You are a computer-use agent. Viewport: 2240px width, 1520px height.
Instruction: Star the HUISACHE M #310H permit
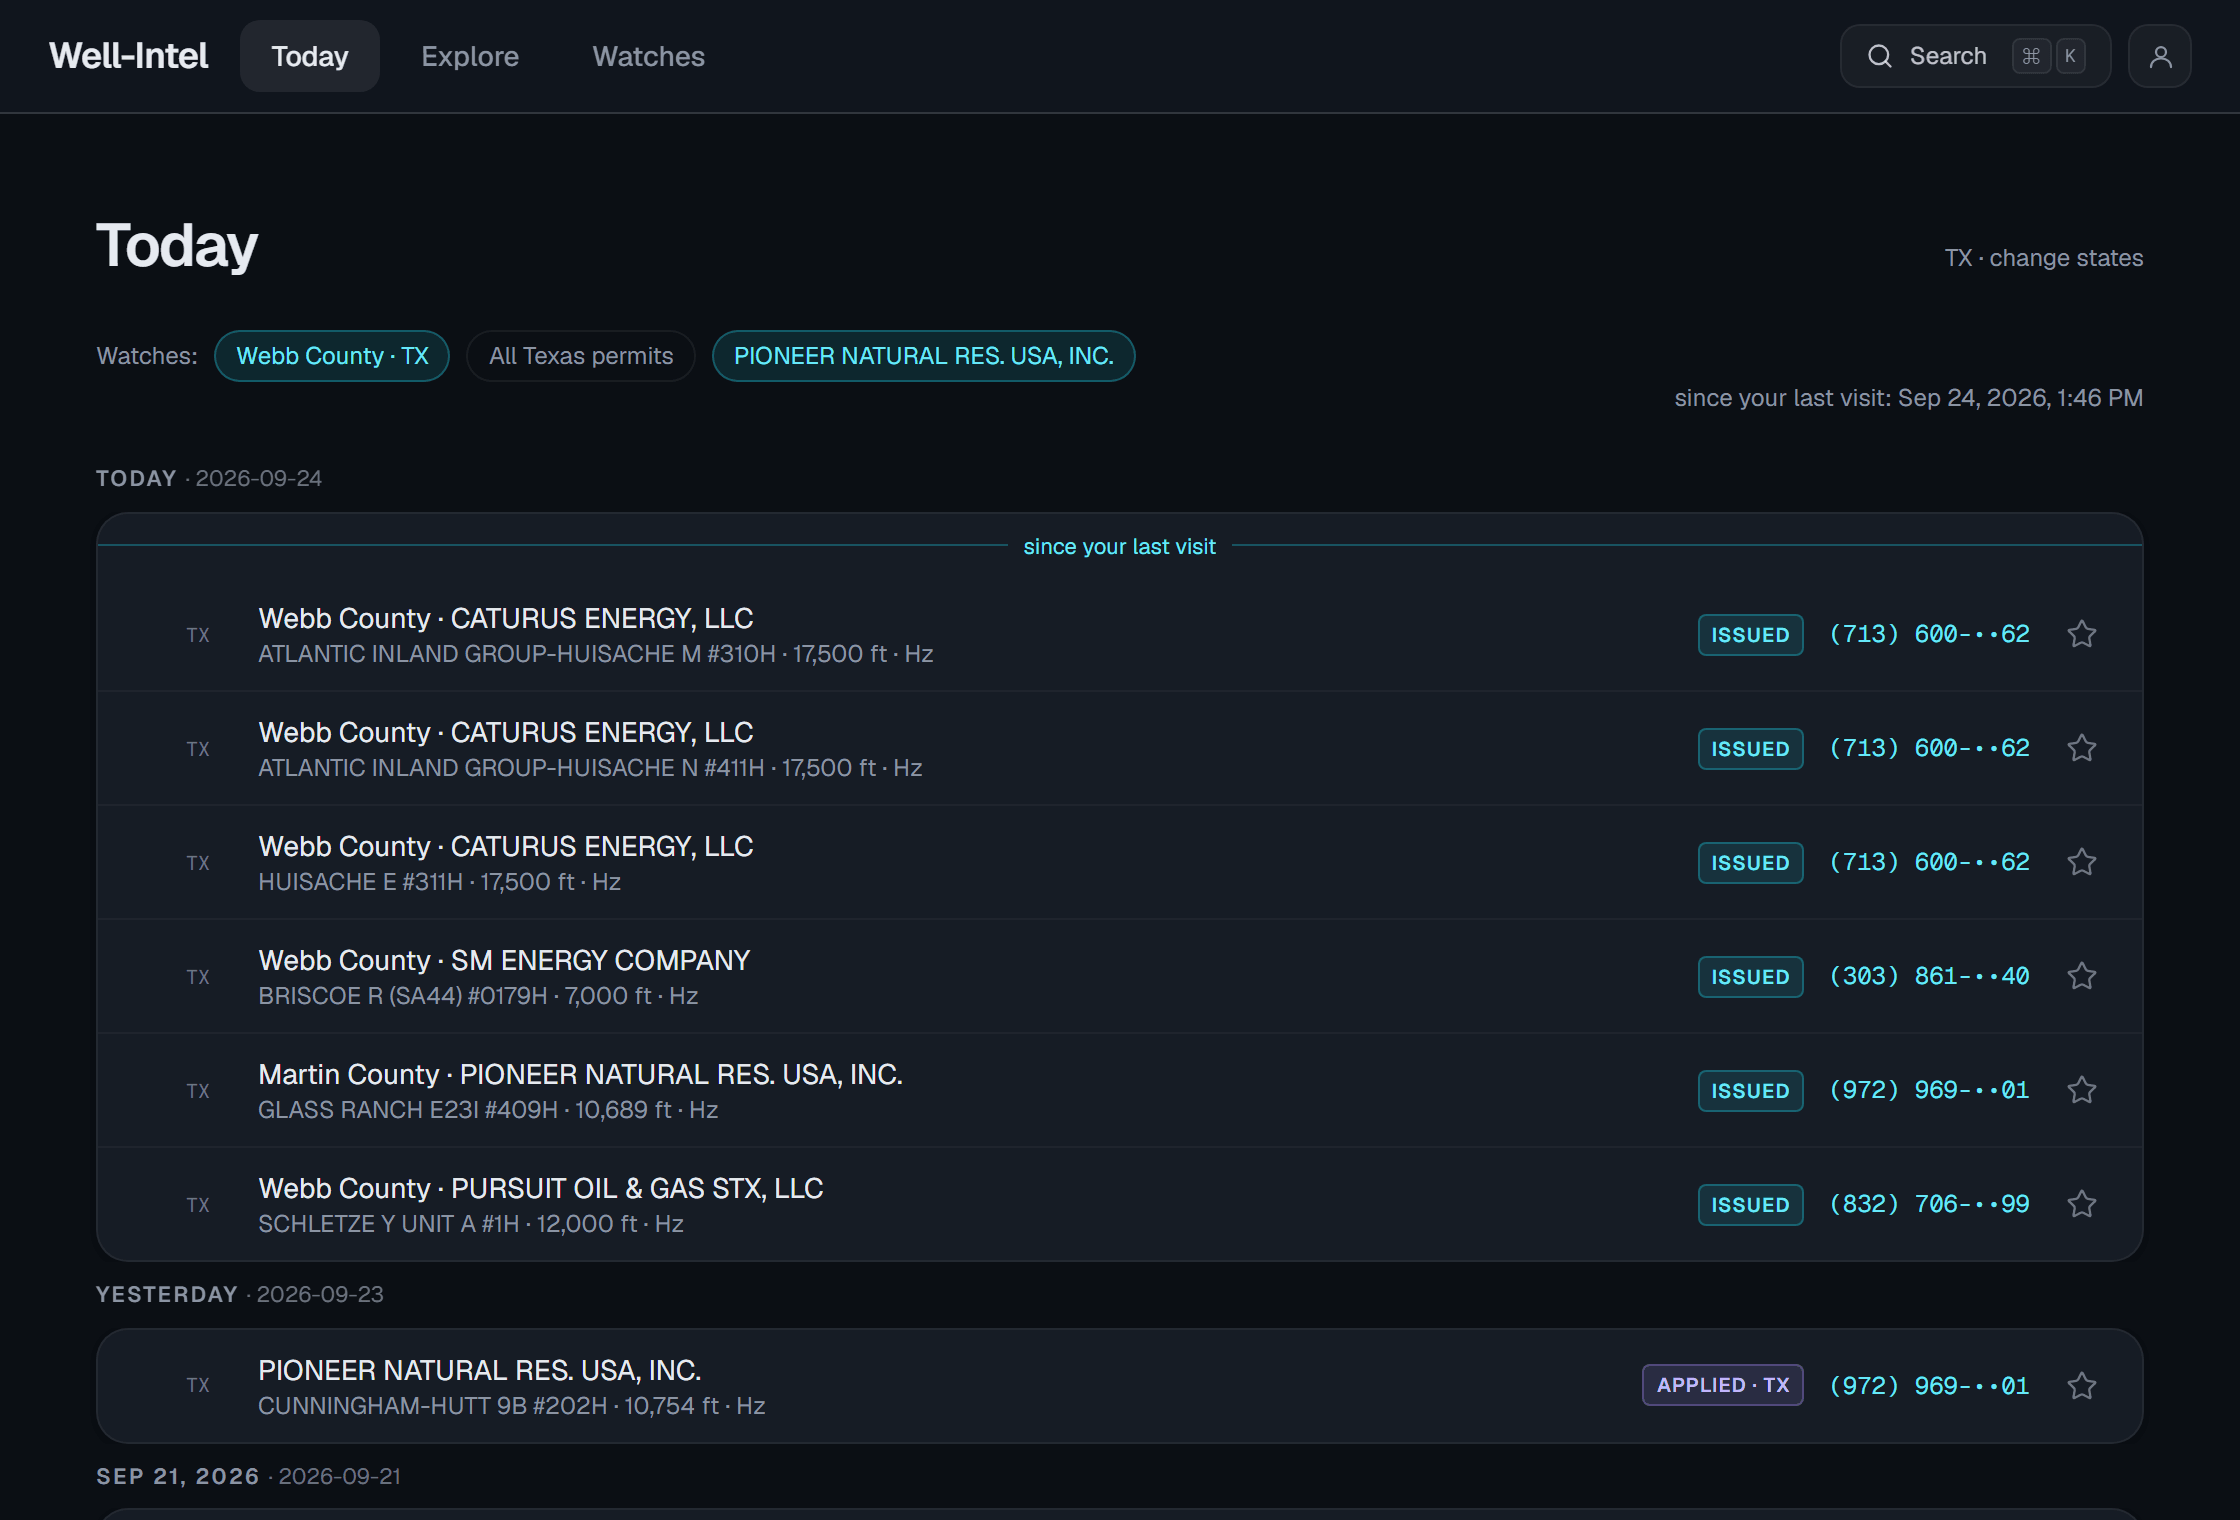pos(2081,634)
